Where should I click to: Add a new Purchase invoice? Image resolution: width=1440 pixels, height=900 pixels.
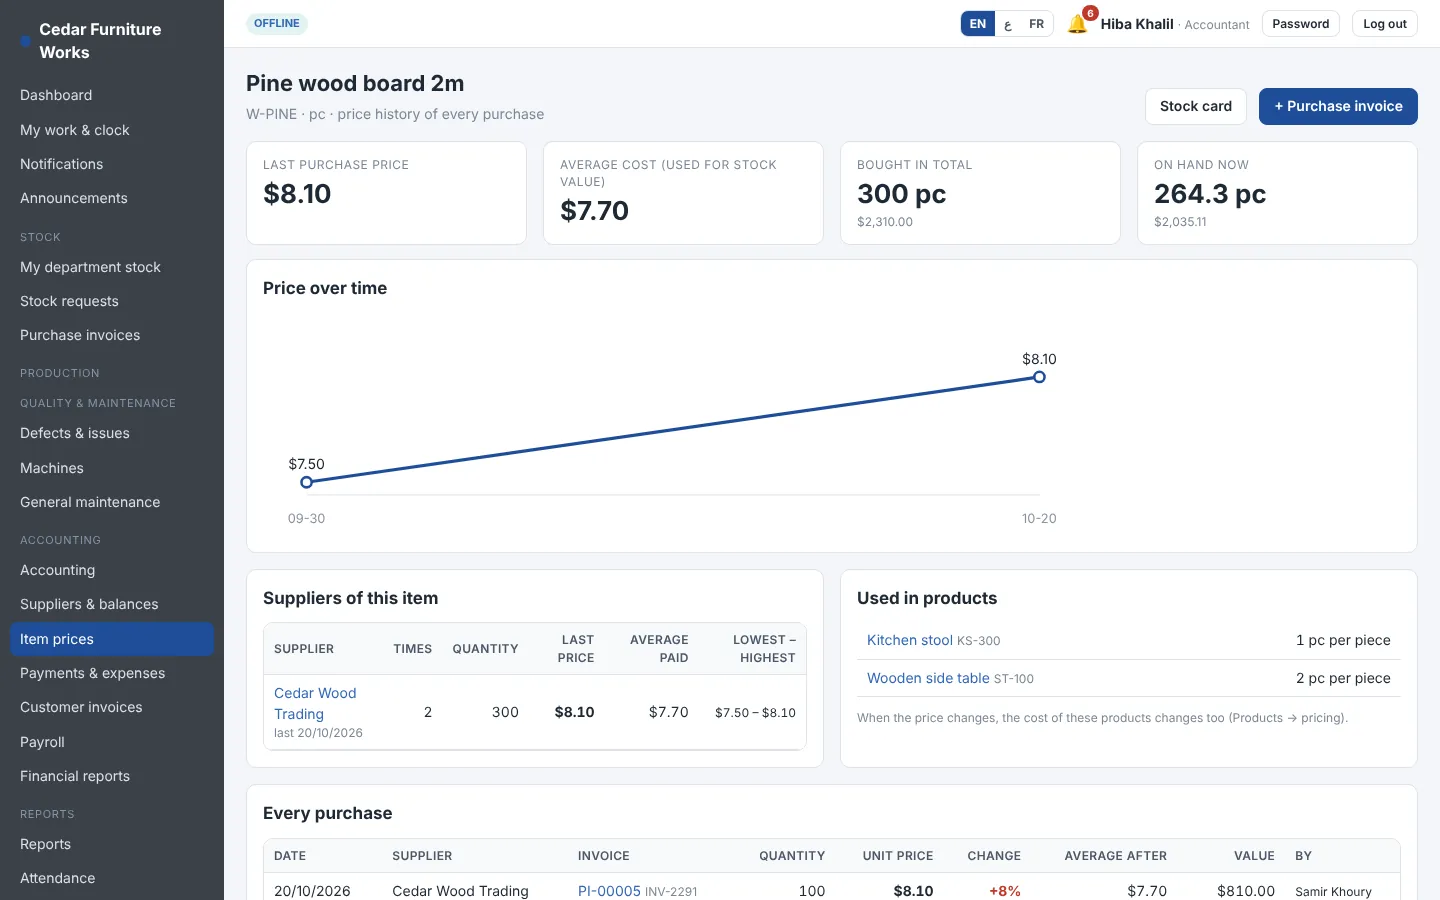click(x=1338, y=106)
